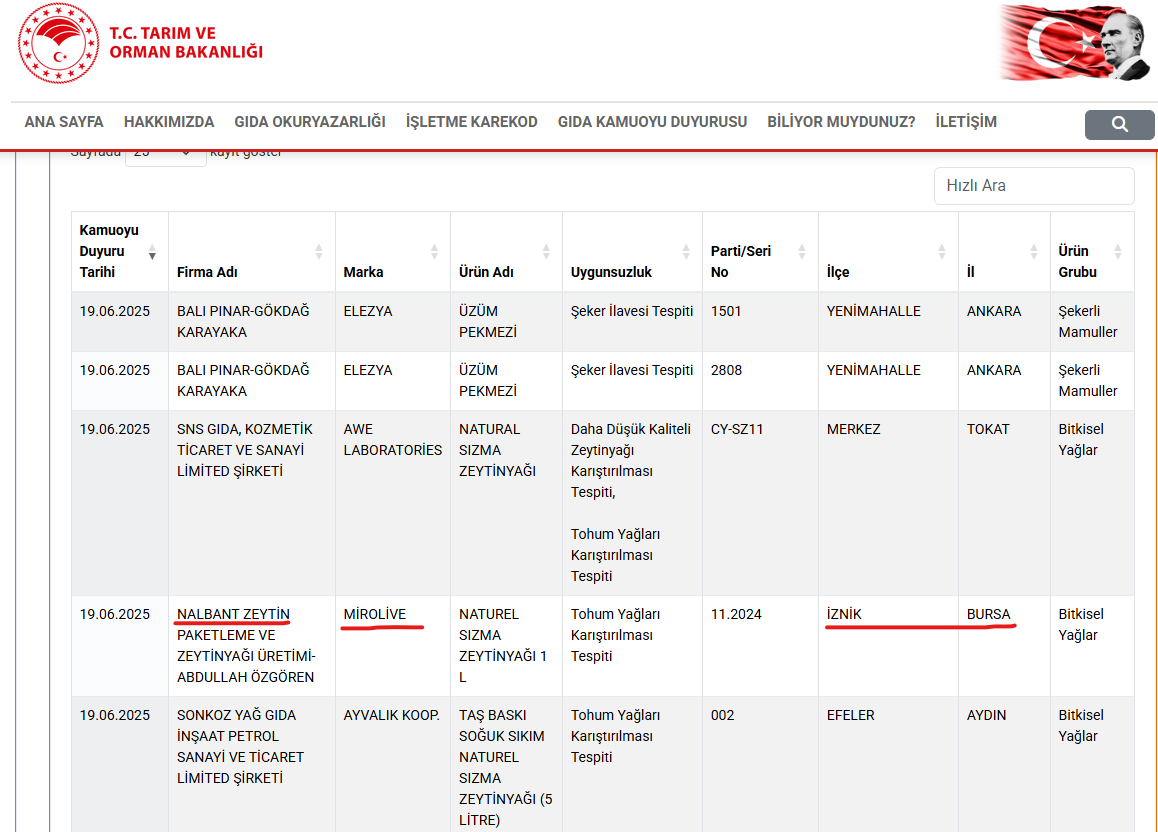
Task: Open the BİLİYOR MUYDUNUZ? page
Action: 841,122
